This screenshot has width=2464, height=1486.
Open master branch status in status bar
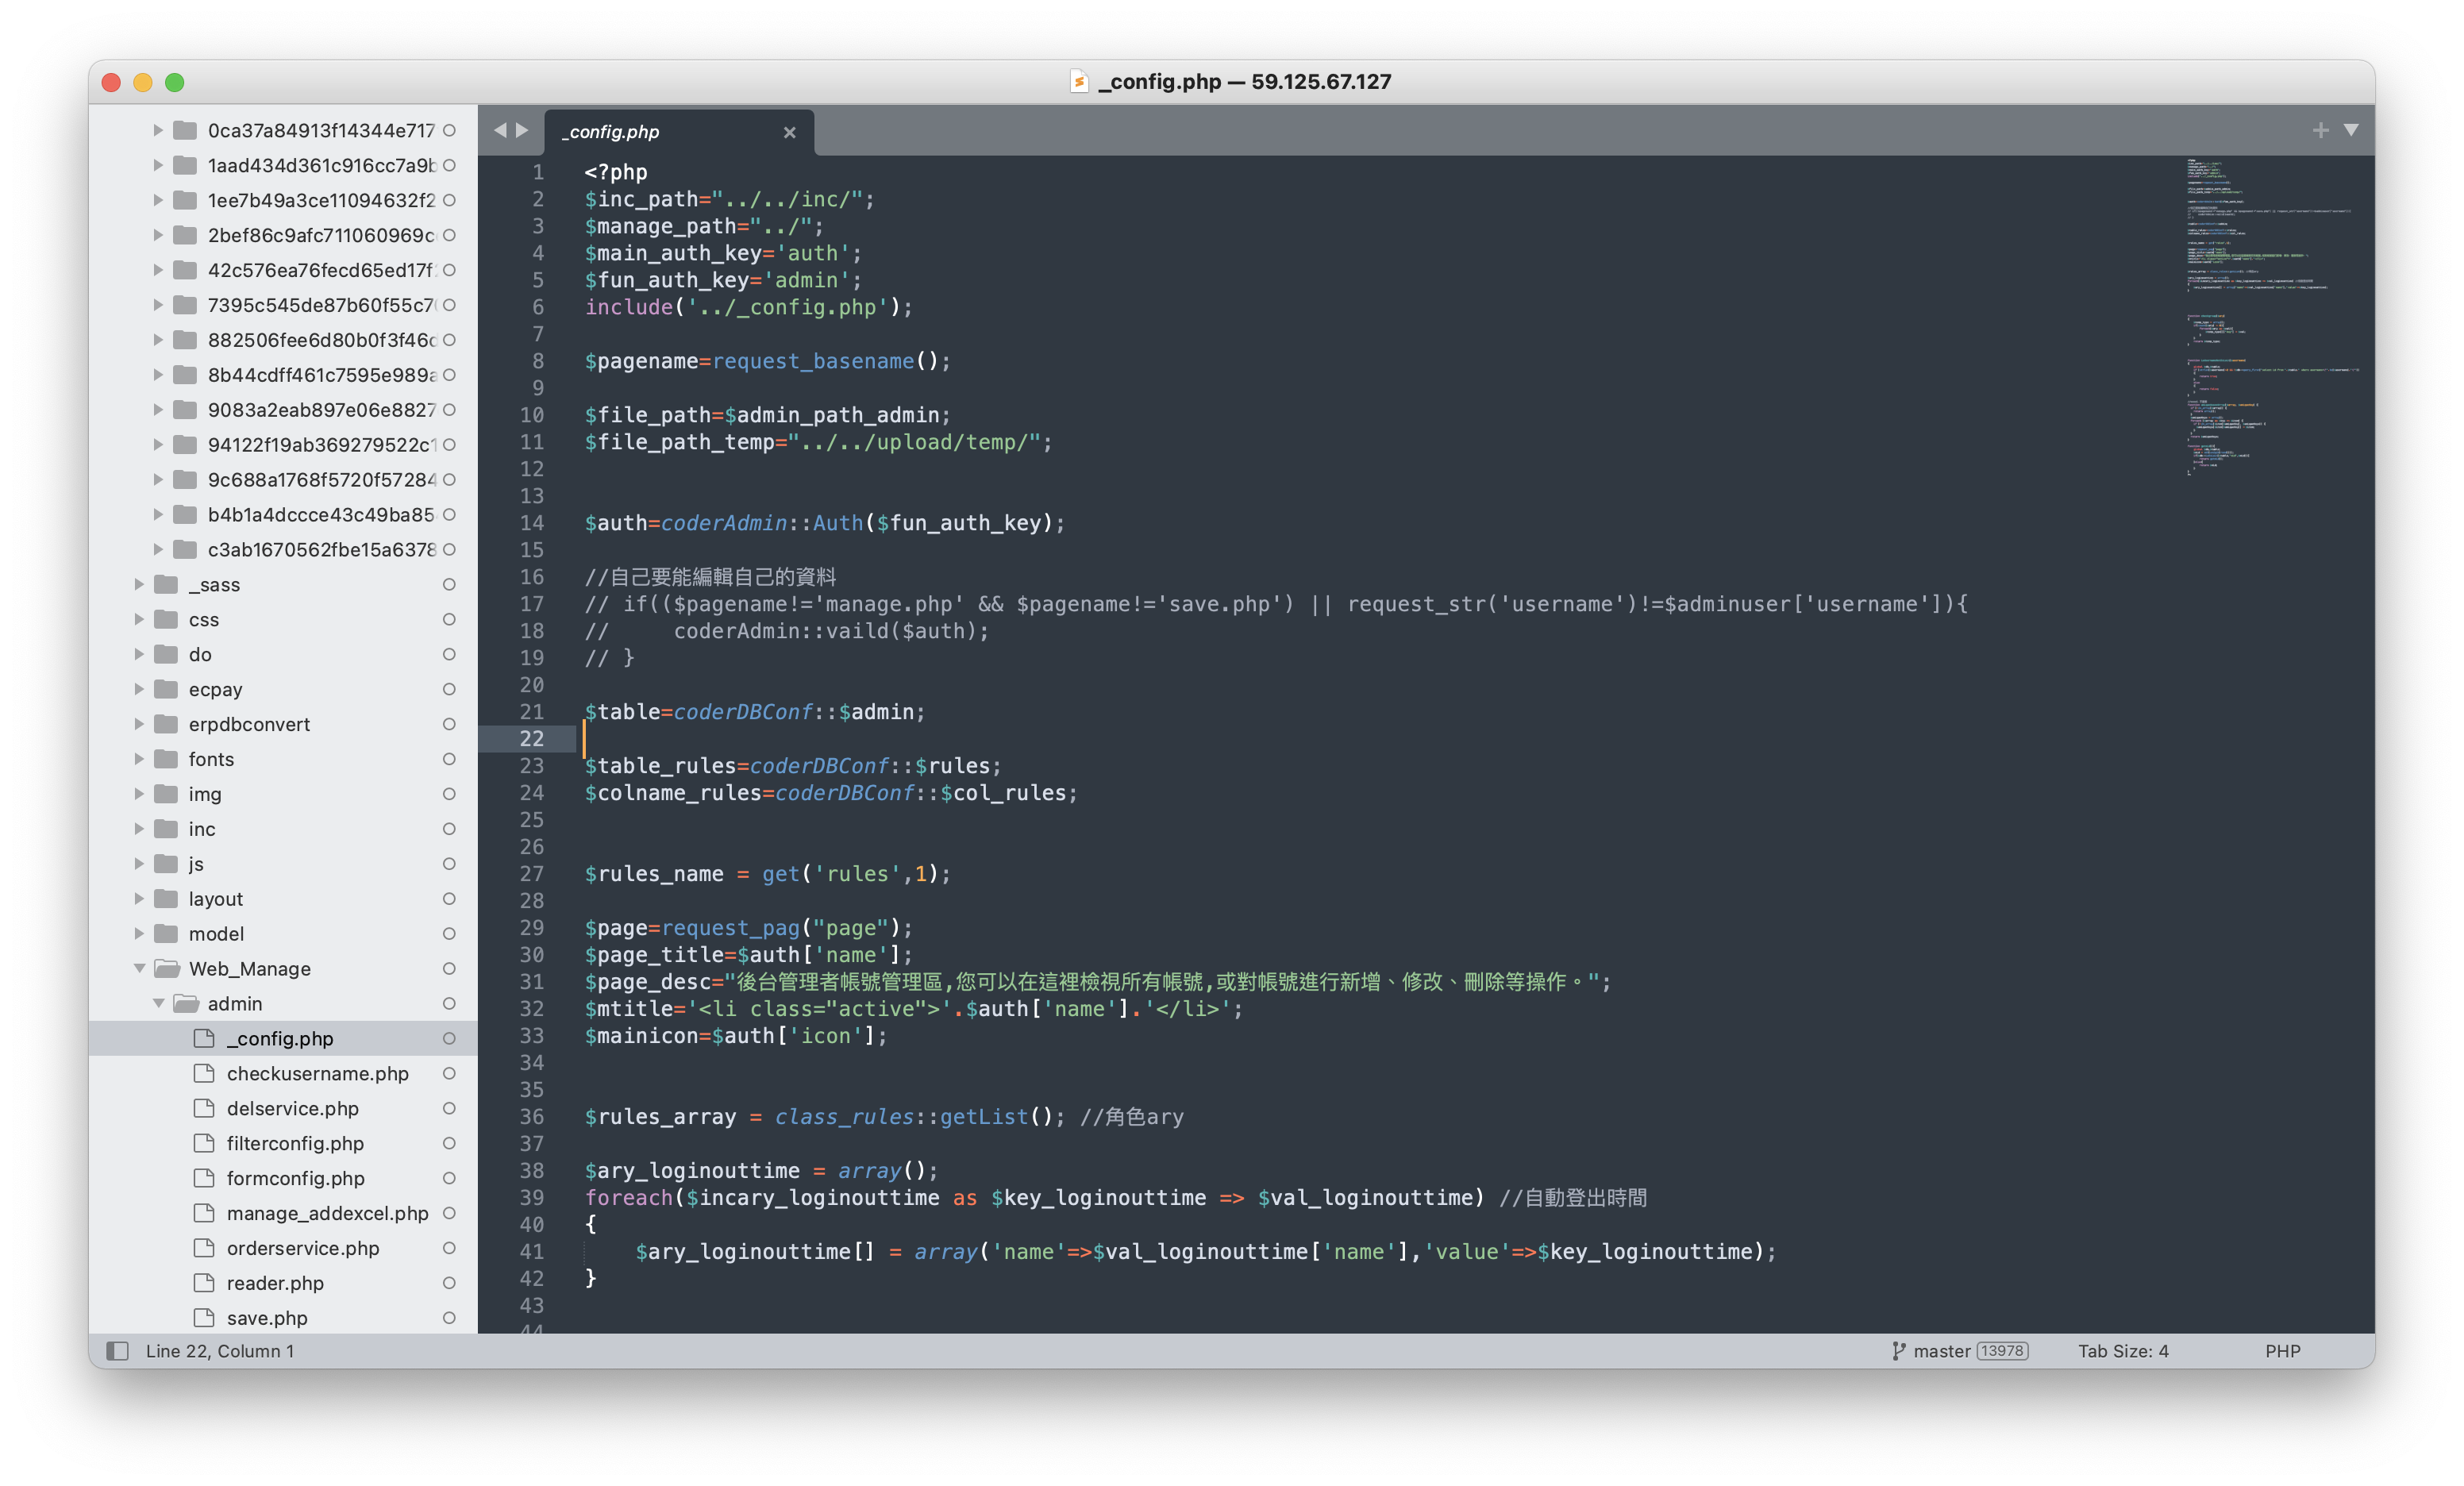point(1941,1351)
